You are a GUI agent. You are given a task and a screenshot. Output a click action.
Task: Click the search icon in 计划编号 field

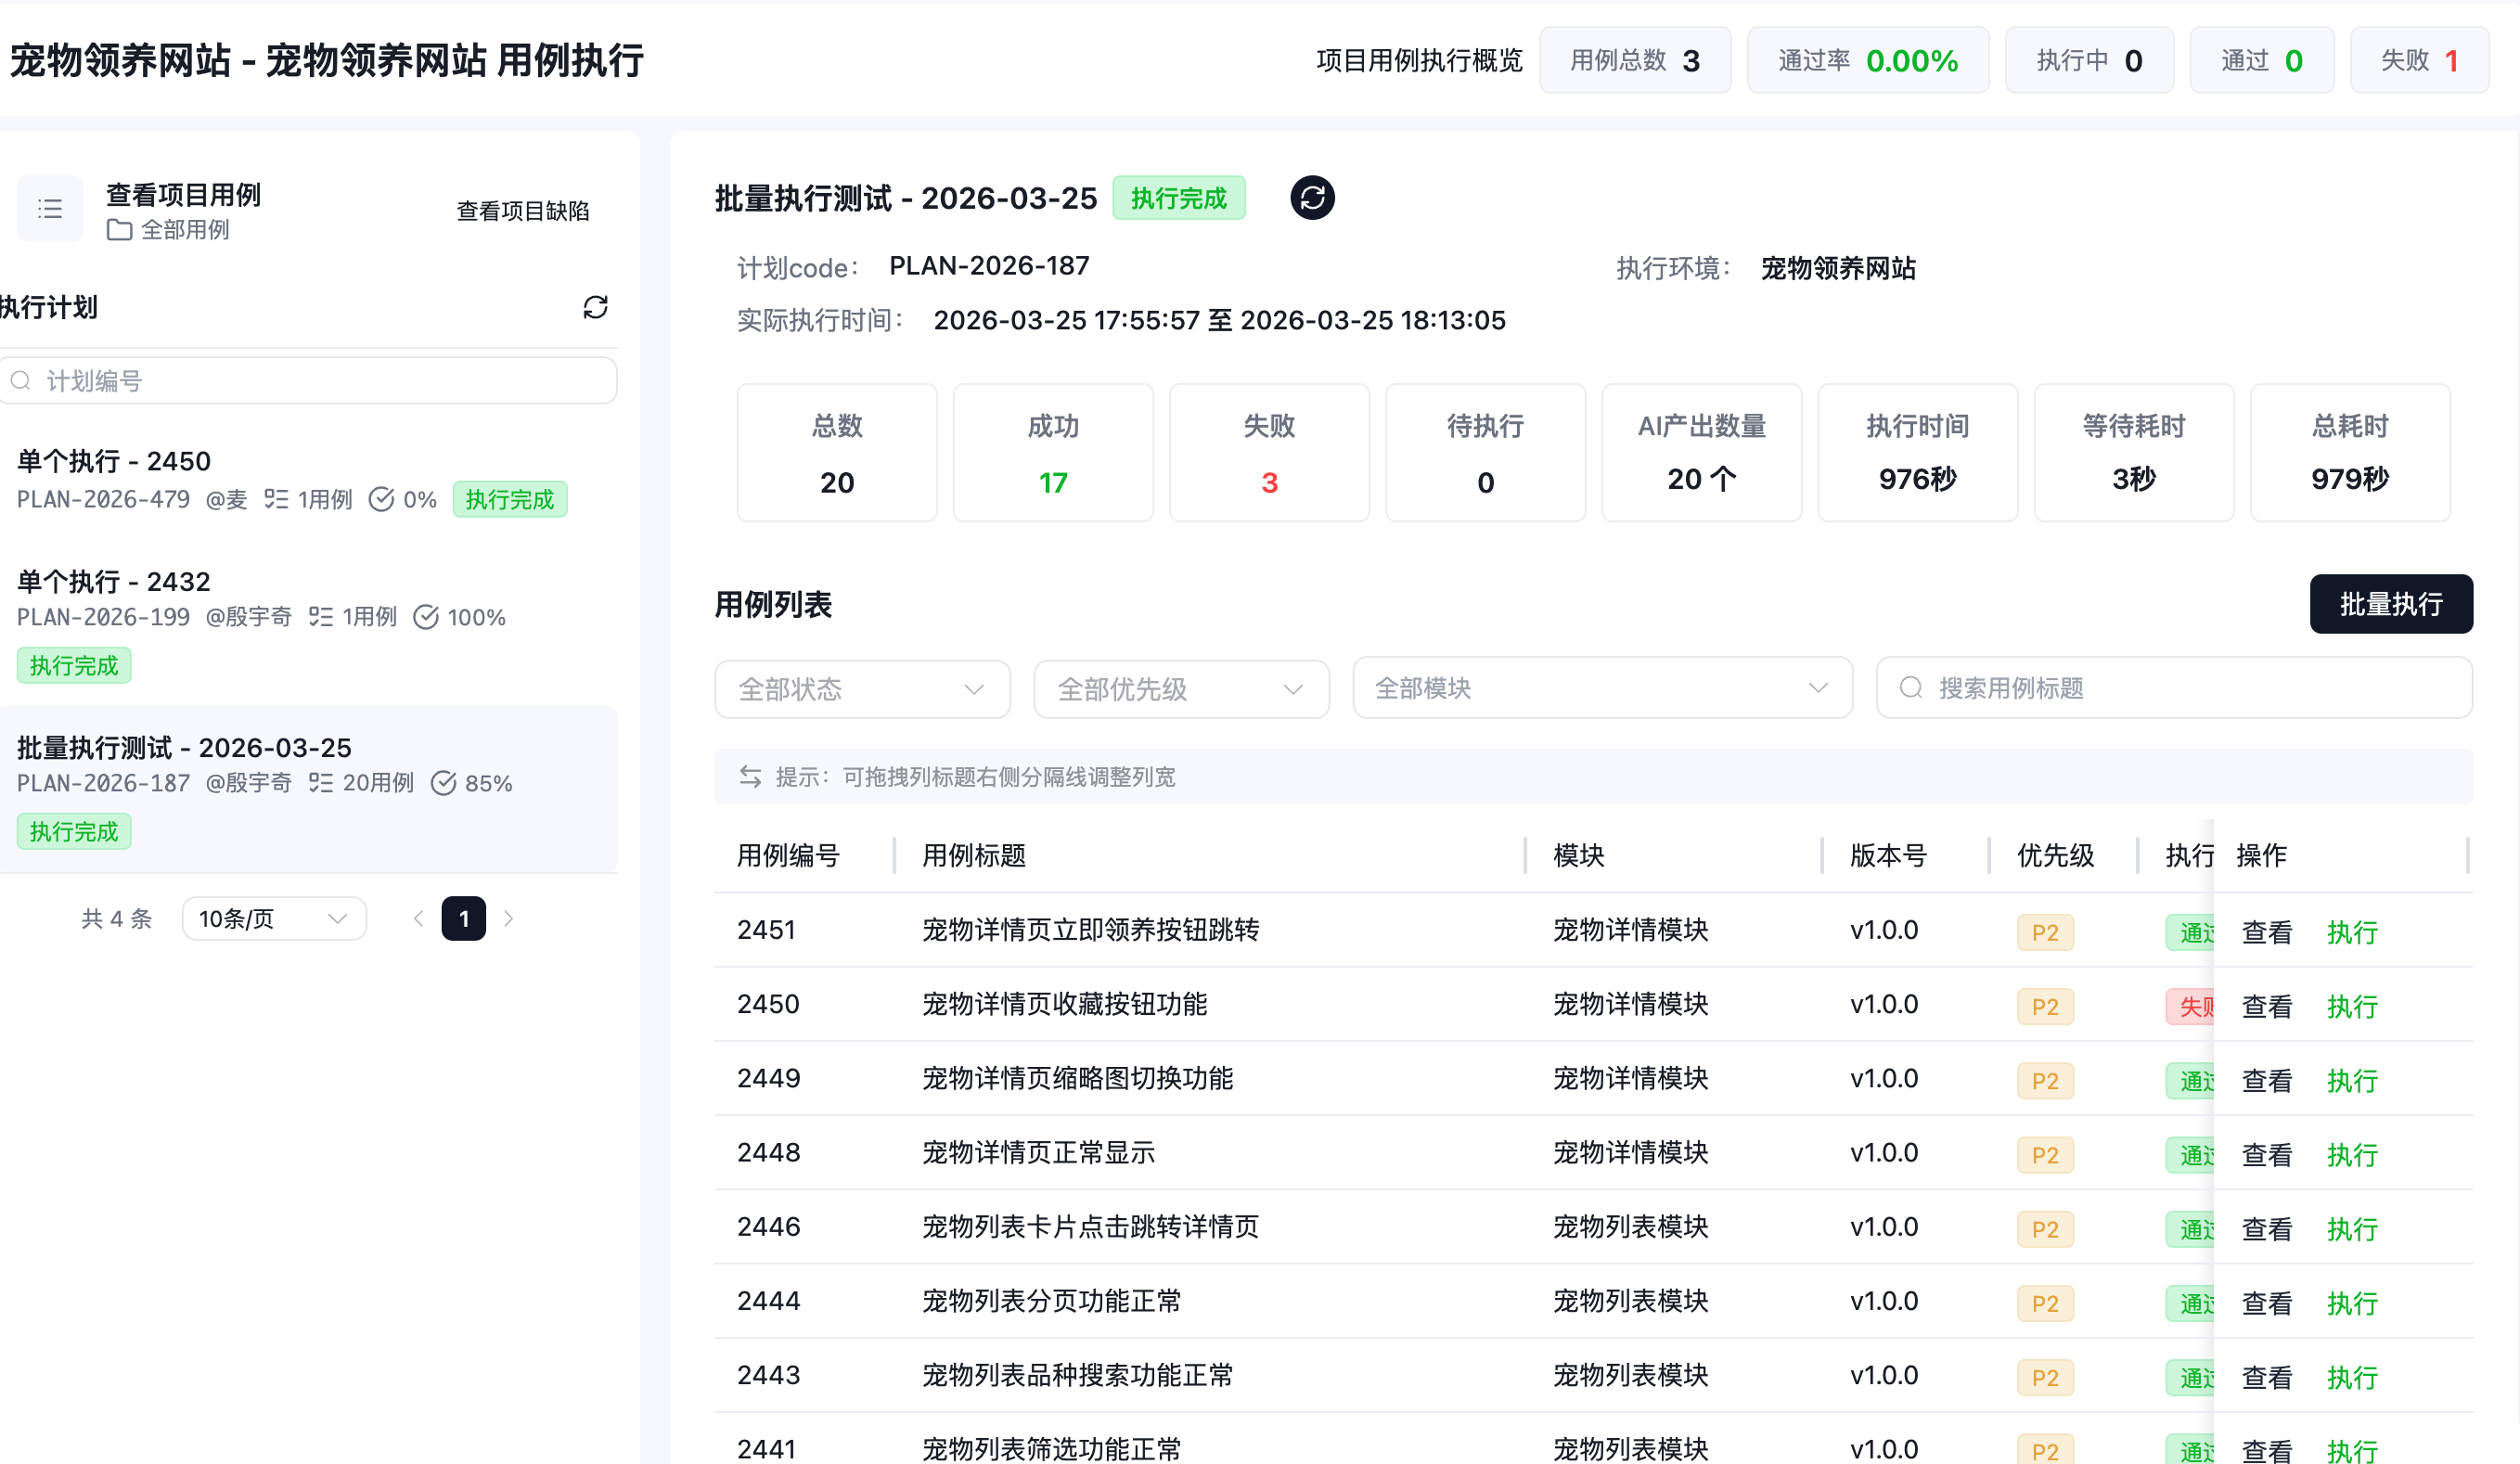click(20, 381)
